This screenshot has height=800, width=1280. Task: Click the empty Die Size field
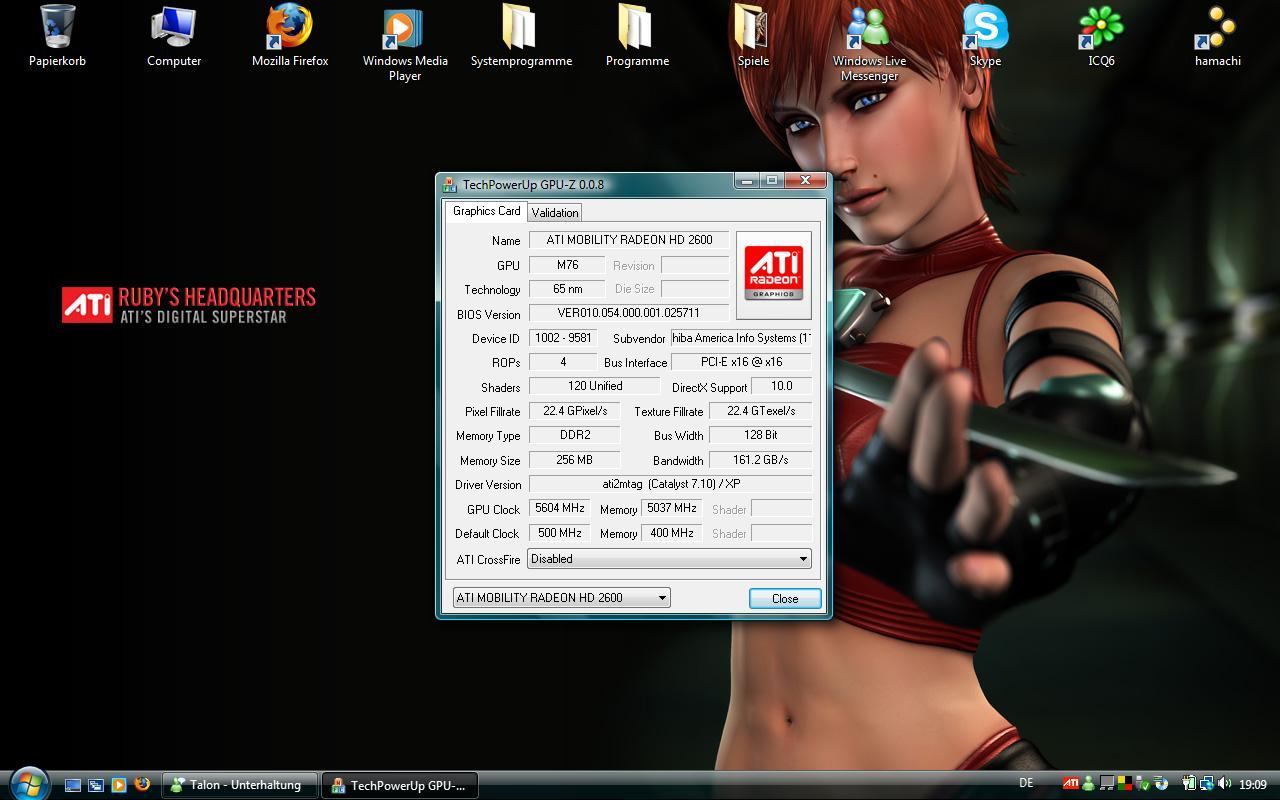point(695,289)
